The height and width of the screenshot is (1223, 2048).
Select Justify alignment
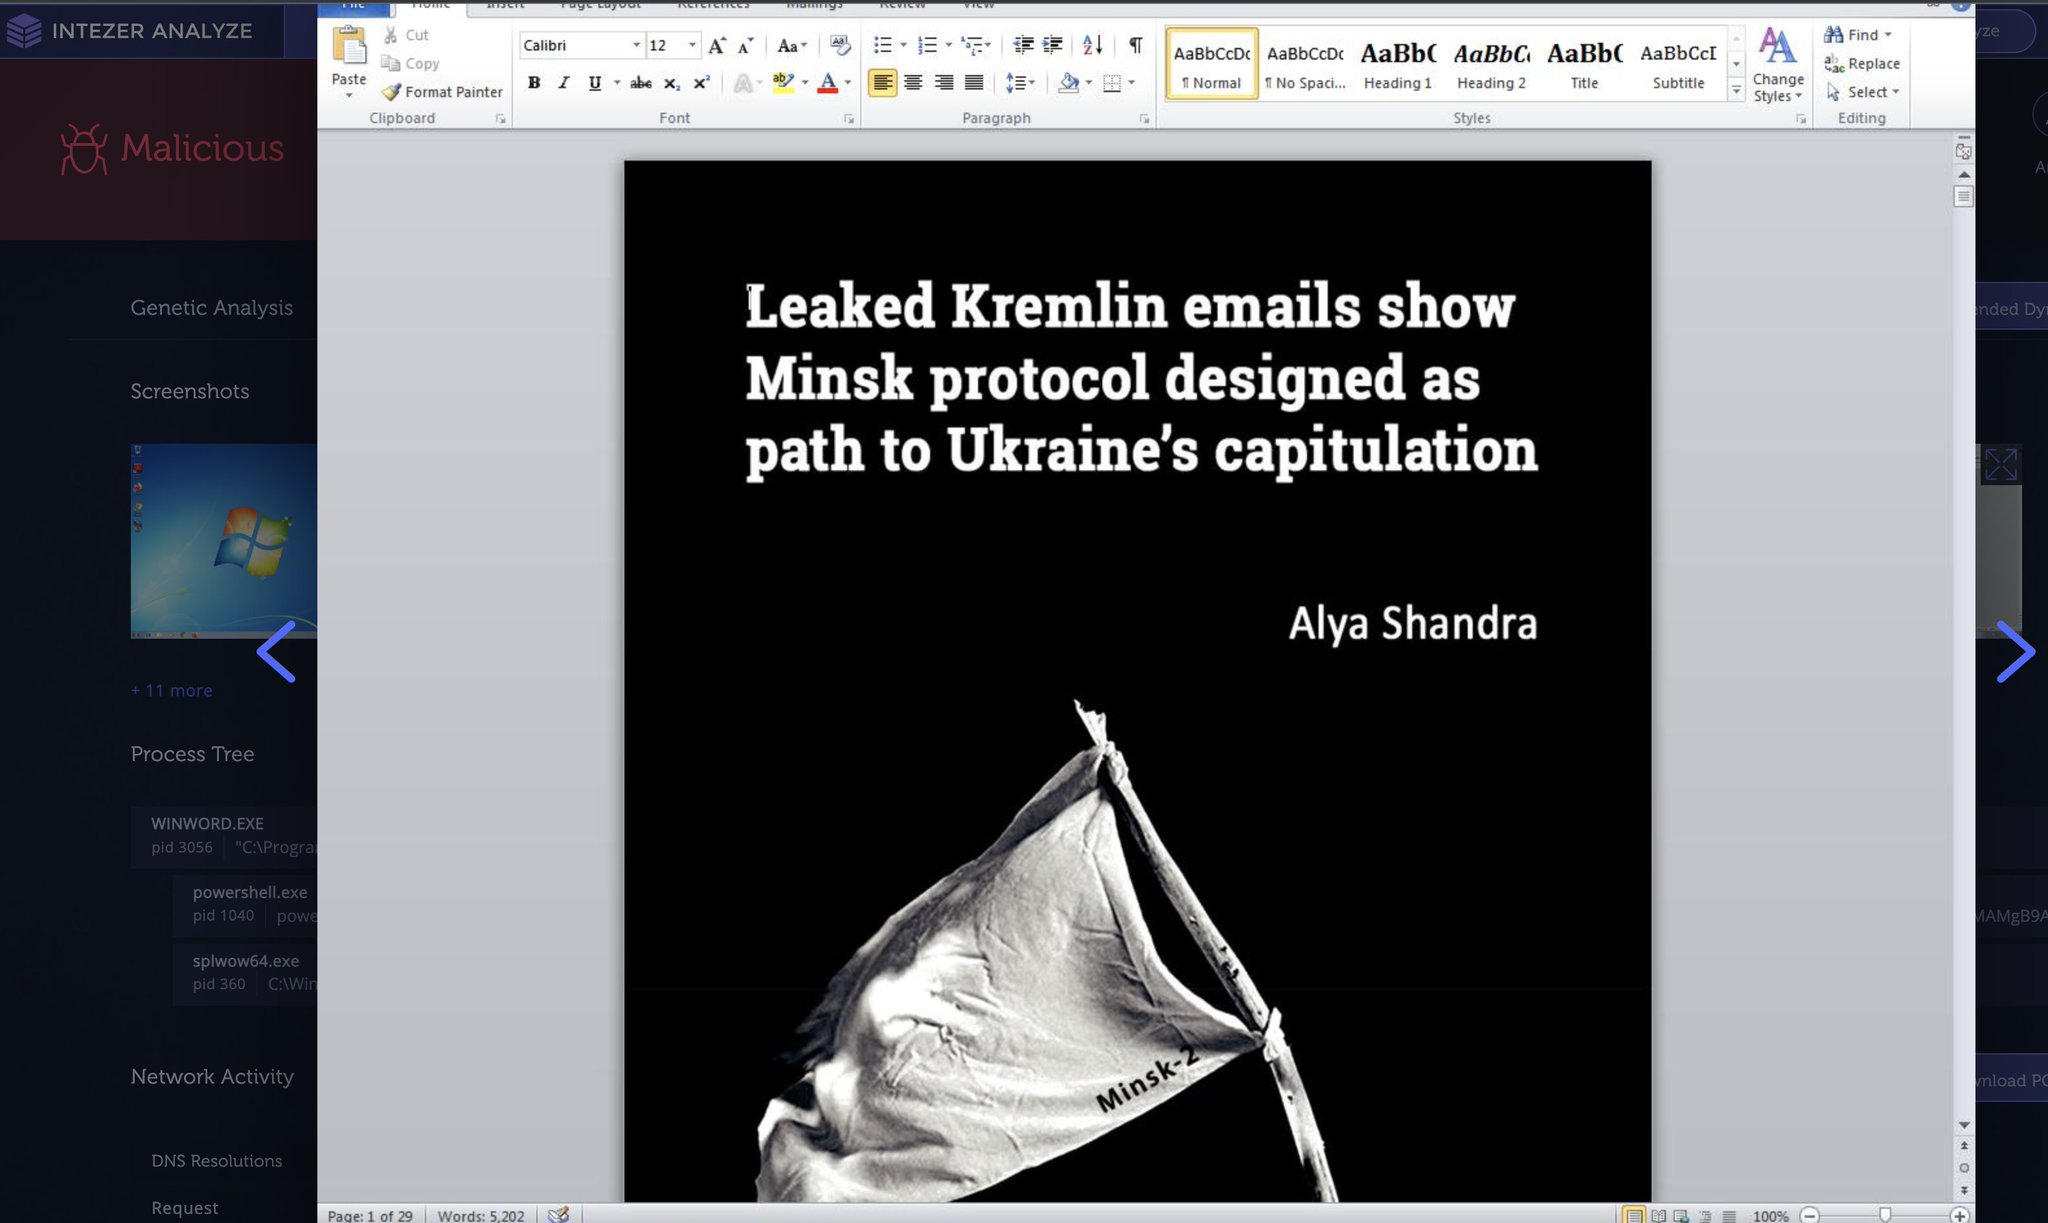(x=974, y=83)
